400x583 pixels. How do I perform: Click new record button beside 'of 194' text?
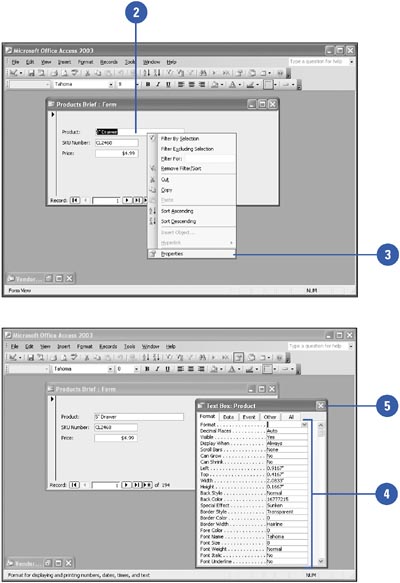click(x=148, y=485)
